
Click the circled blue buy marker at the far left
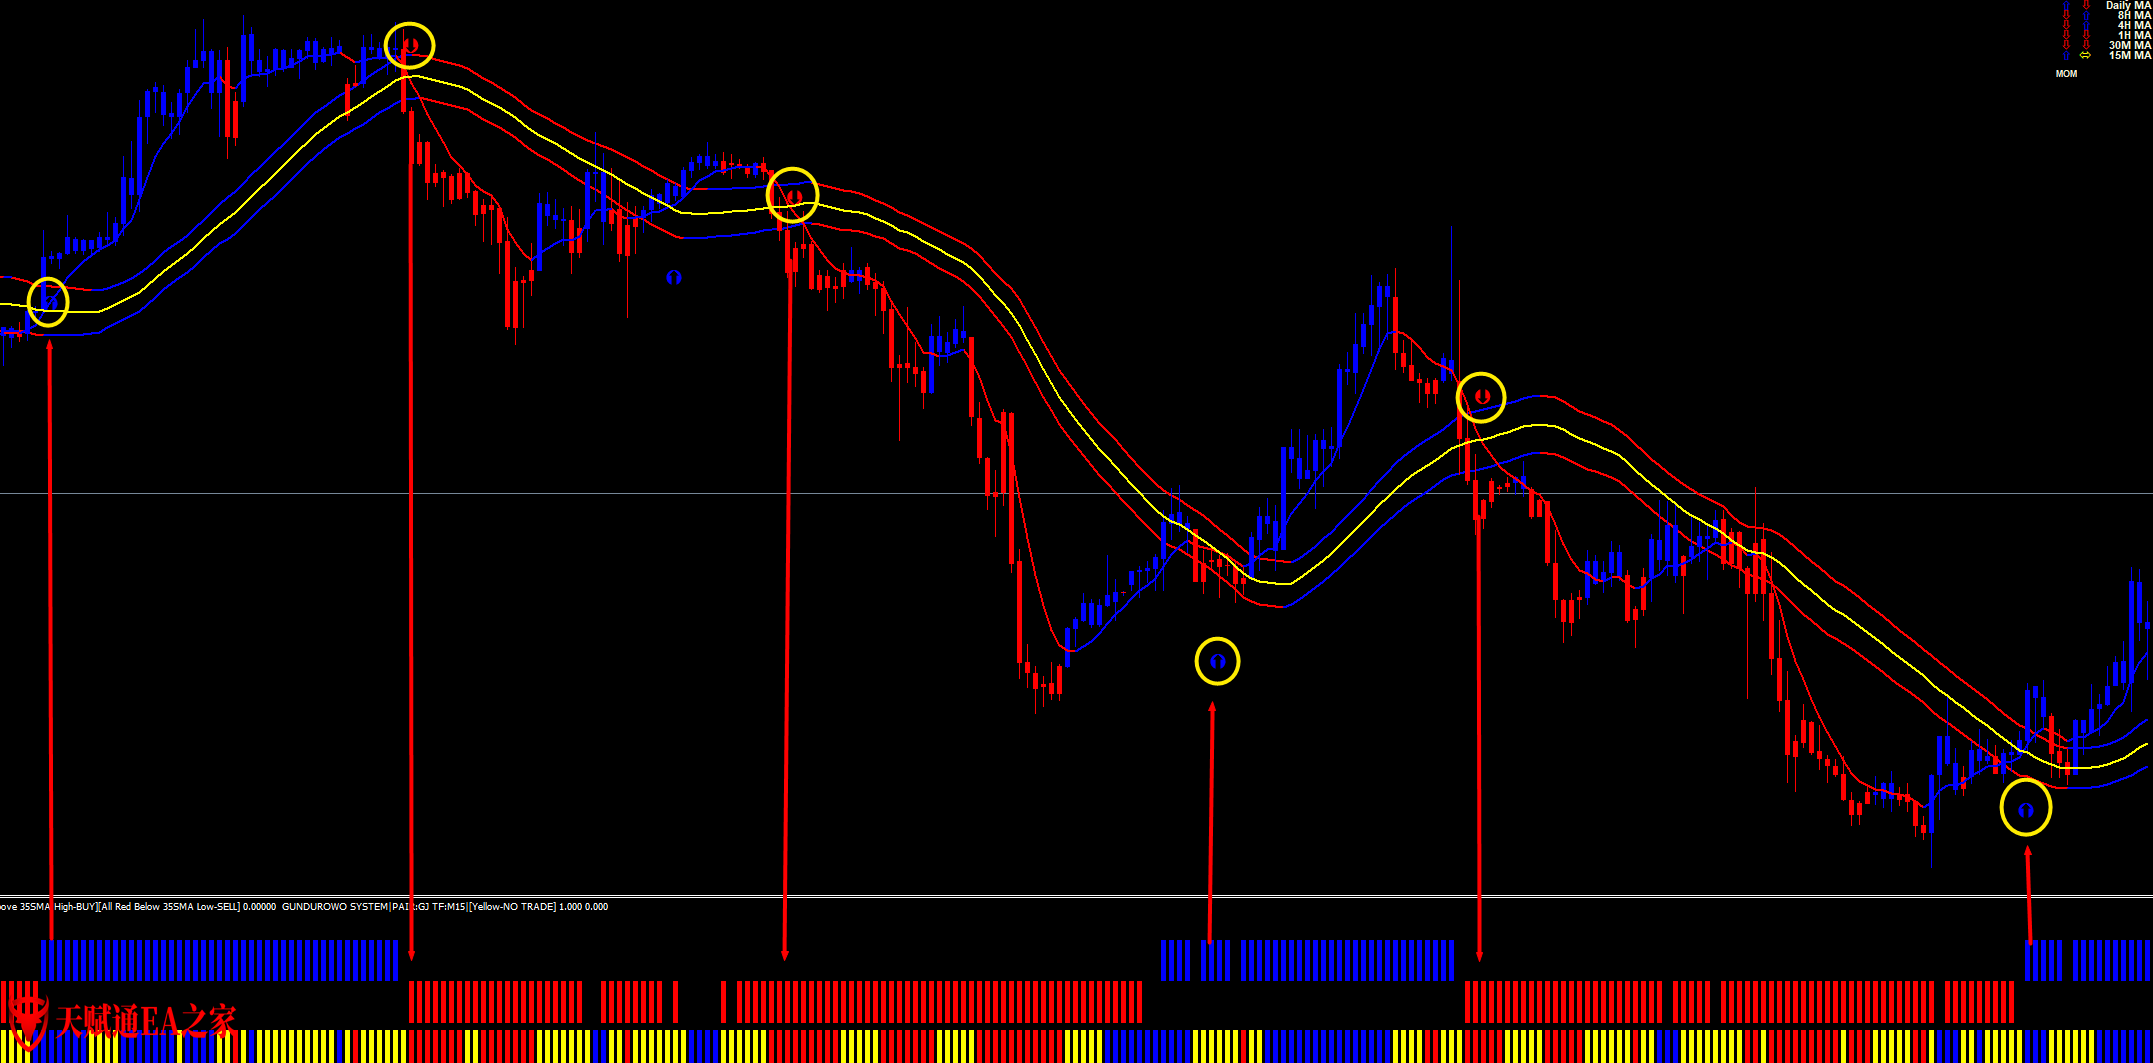tap(48, 301)
